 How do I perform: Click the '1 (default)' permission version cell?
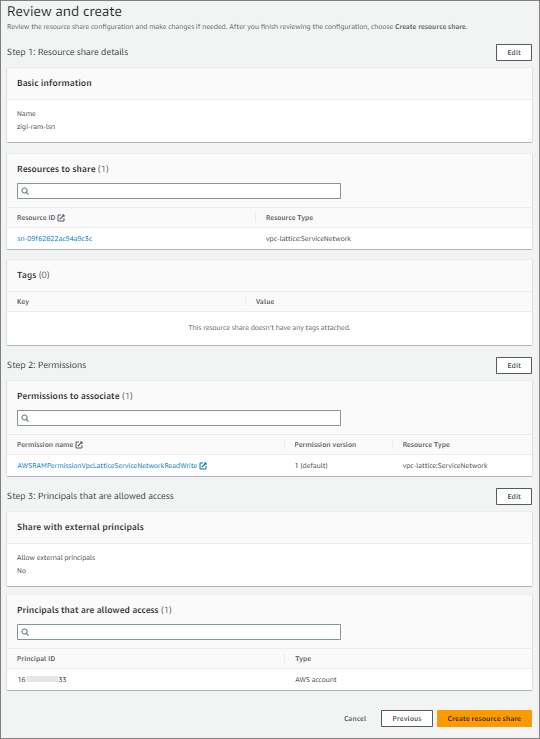pos(311,466)
